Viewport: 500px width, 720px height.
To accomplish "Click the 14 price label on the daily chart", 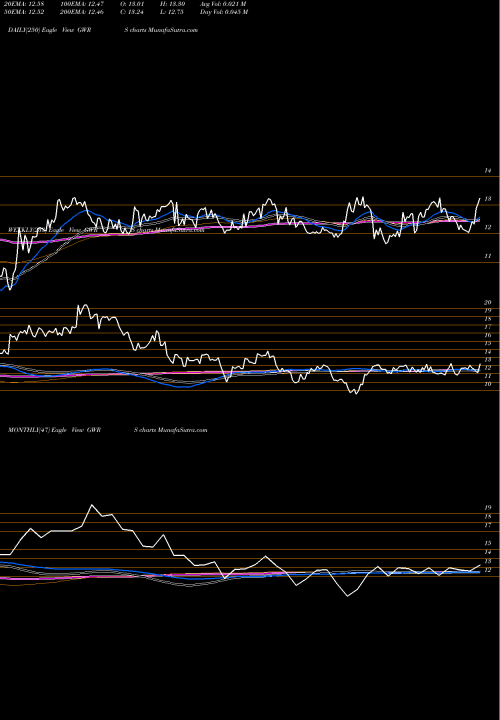I will (x=488, y=170).
